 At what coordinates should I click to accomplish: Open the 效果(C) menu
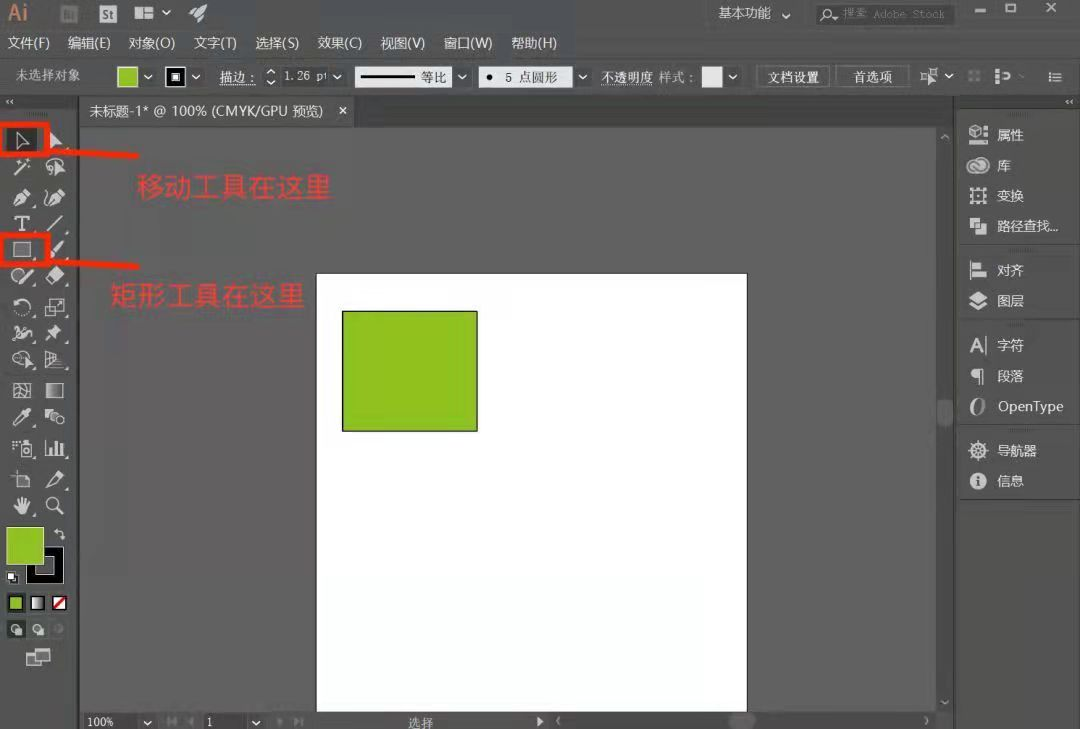click(340, 43)
